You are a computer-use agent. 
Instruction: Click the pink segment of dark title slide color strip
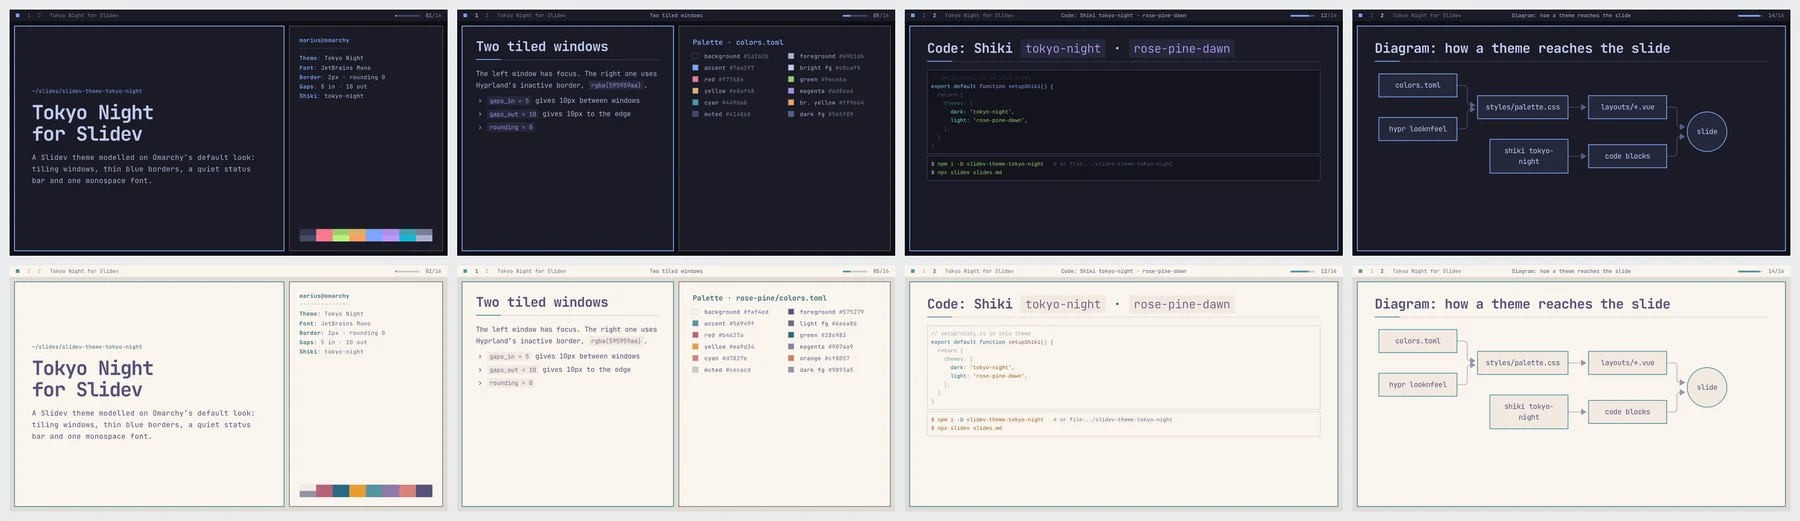(x=324, y=236)
